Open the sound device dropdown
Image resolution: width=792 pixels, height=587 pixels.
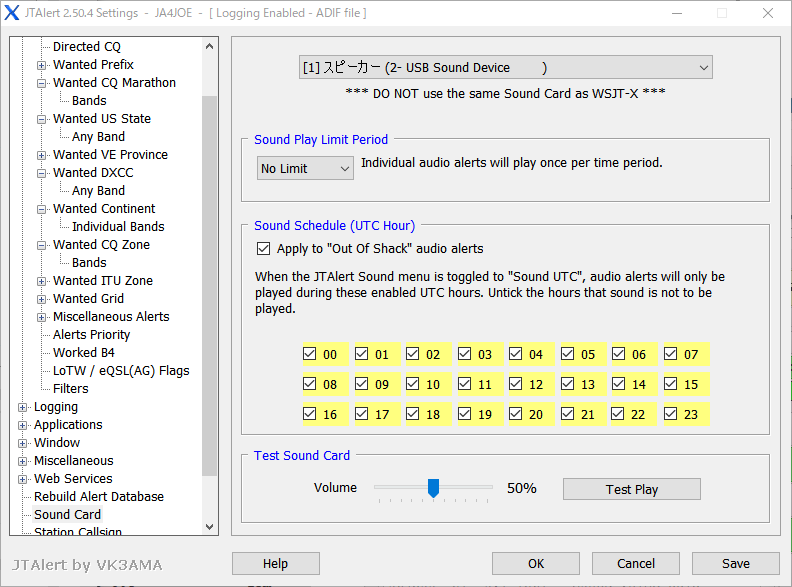pyautogui.click(x=506, y=67)
